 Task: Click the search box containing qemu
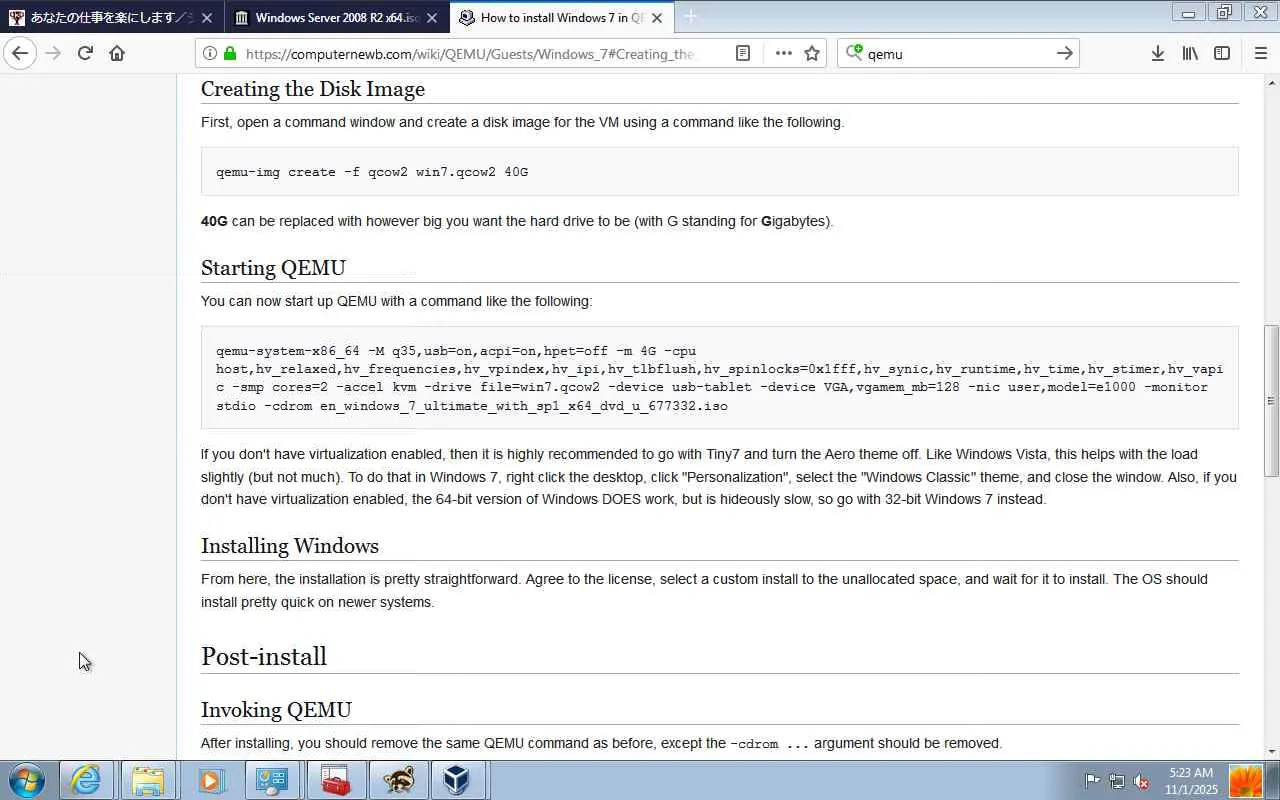pos(959,53)
